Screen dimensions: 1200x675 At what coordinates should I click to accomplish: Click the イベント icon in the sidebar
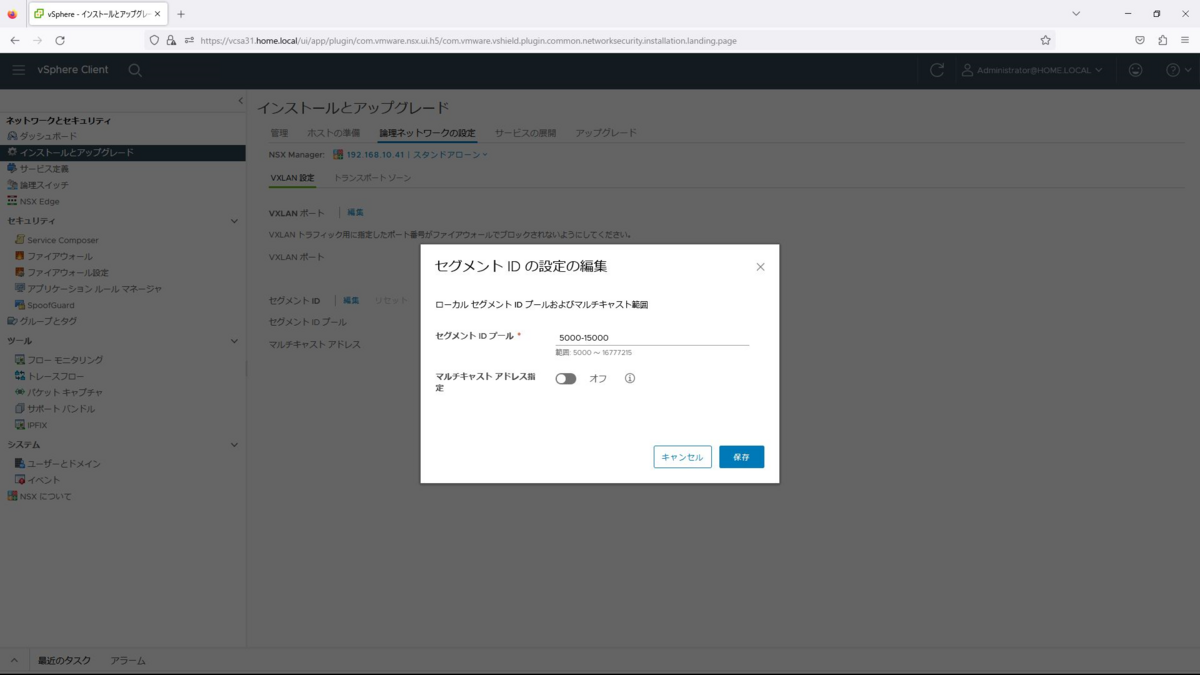click(x=20, y=480)
